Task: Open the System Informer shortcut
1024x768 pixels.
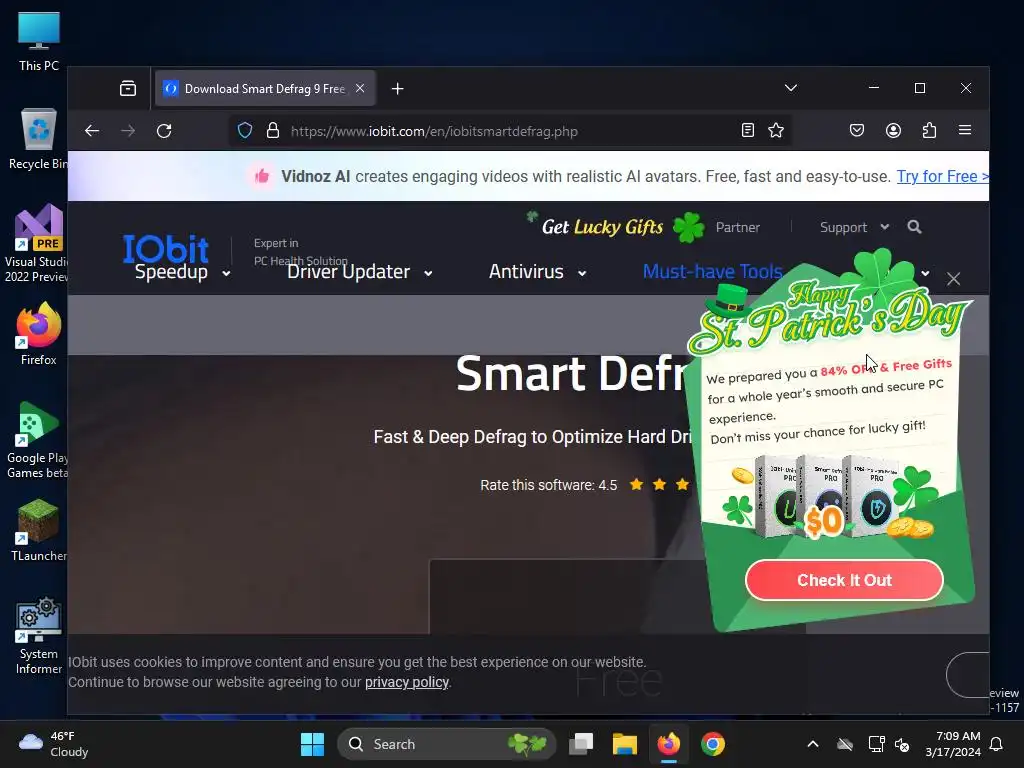Action: [39, 635]
